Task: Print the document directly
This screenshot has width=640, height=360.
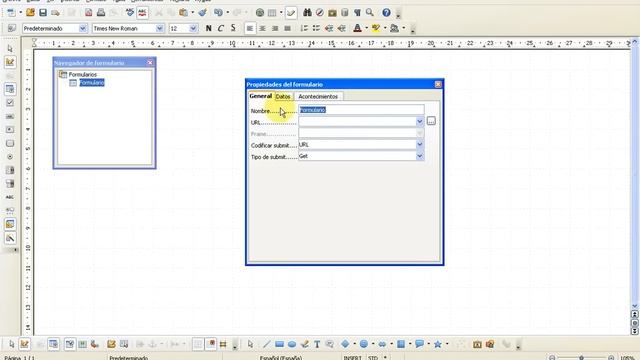Action: coord(101,13)
